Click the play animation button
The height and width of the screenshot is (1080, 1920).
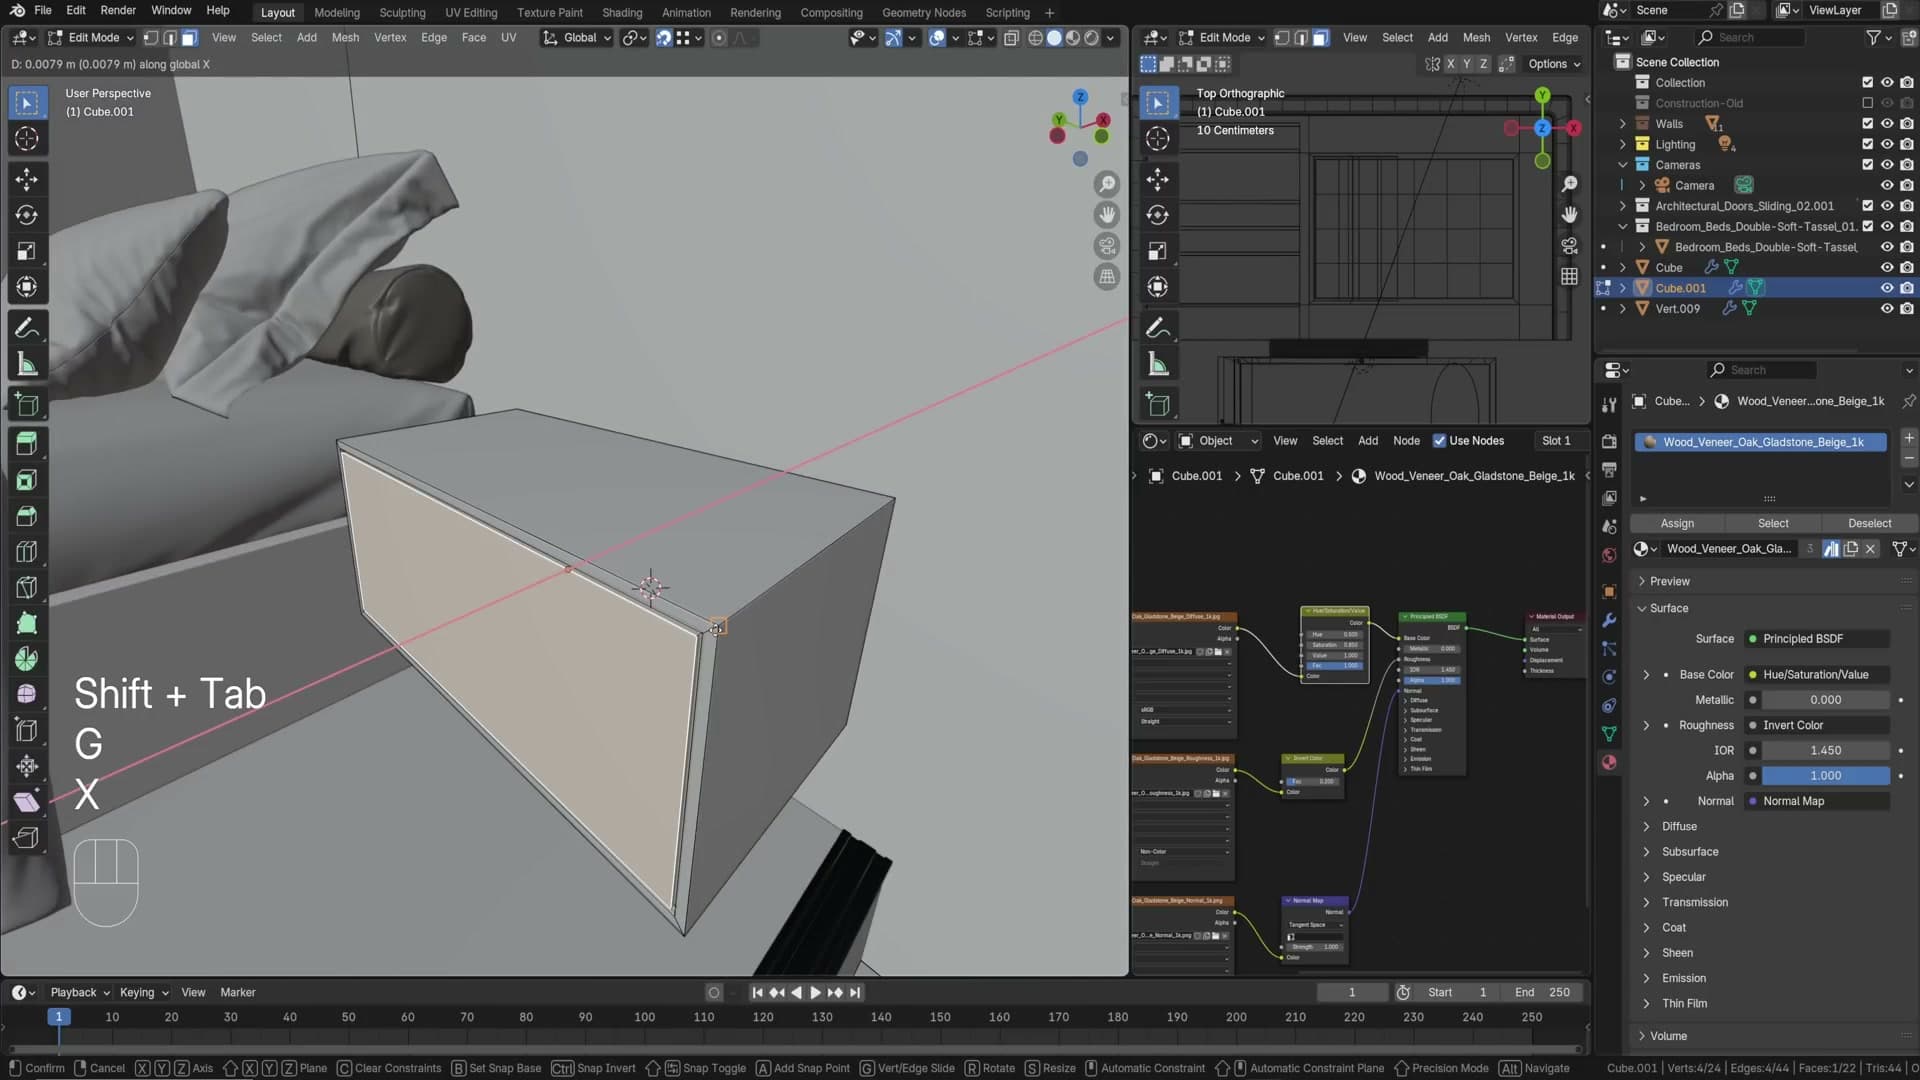pos(815,993)
